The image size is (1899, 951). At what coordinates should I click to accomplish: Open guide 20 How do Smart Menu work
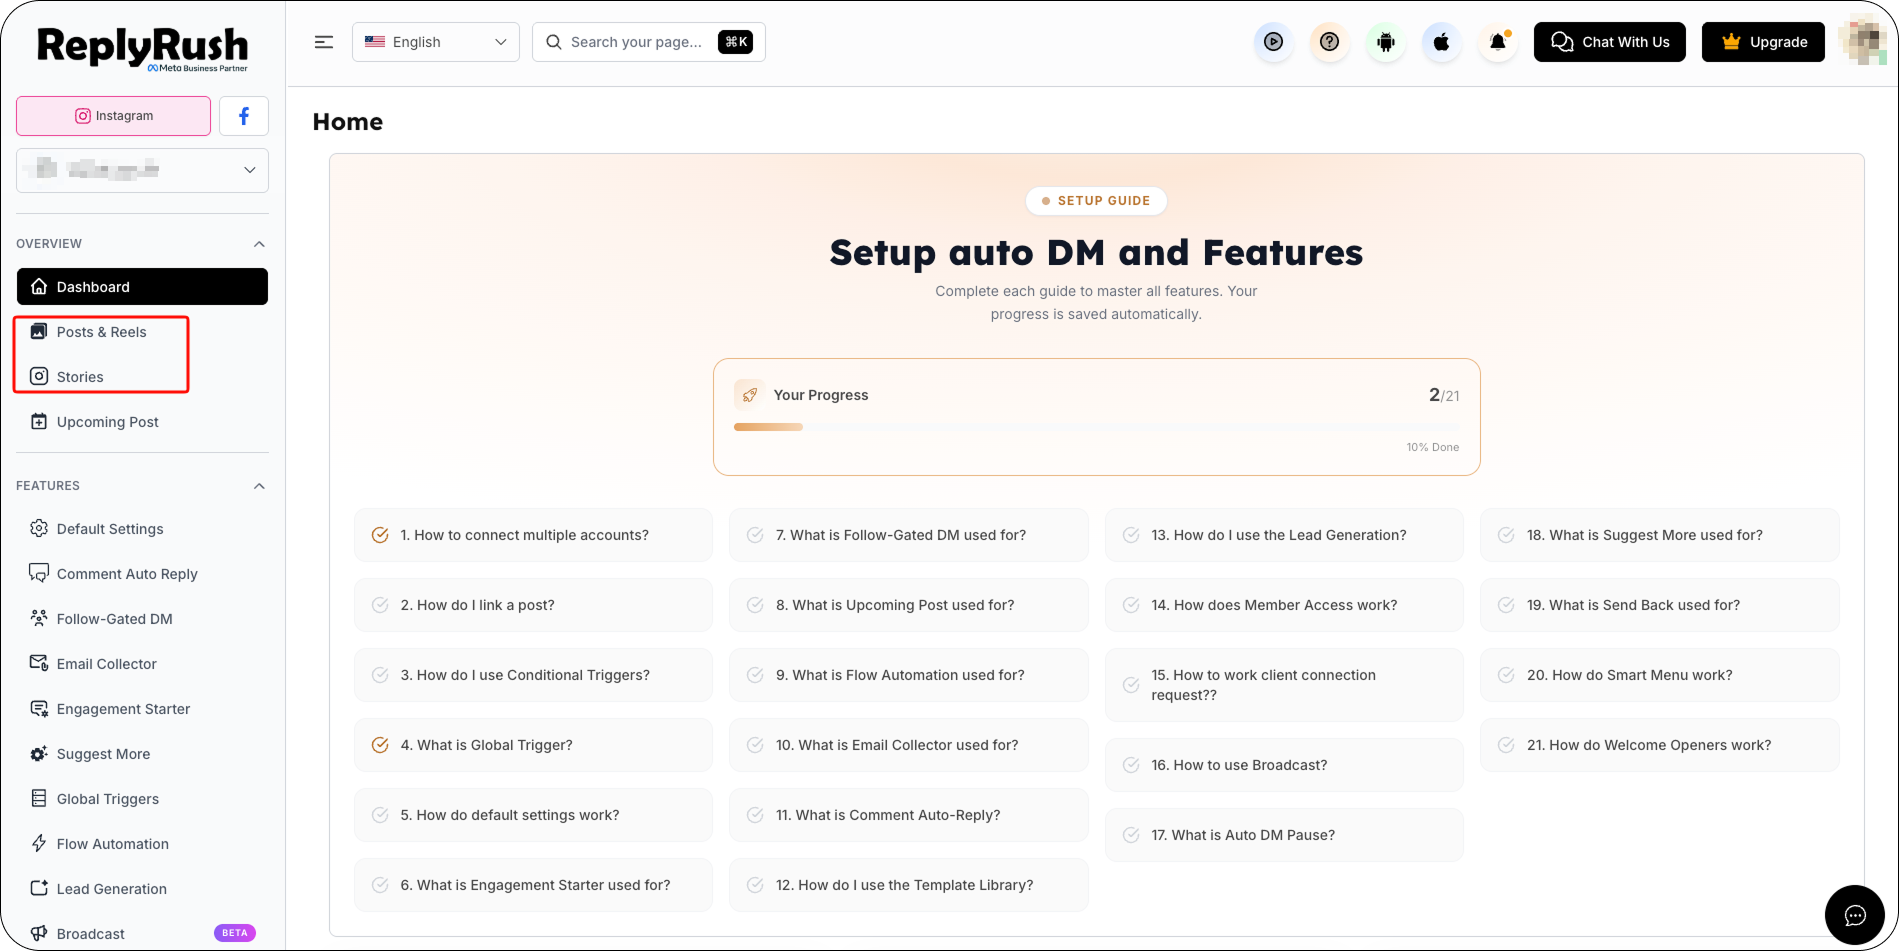[x=1659, y=675]
